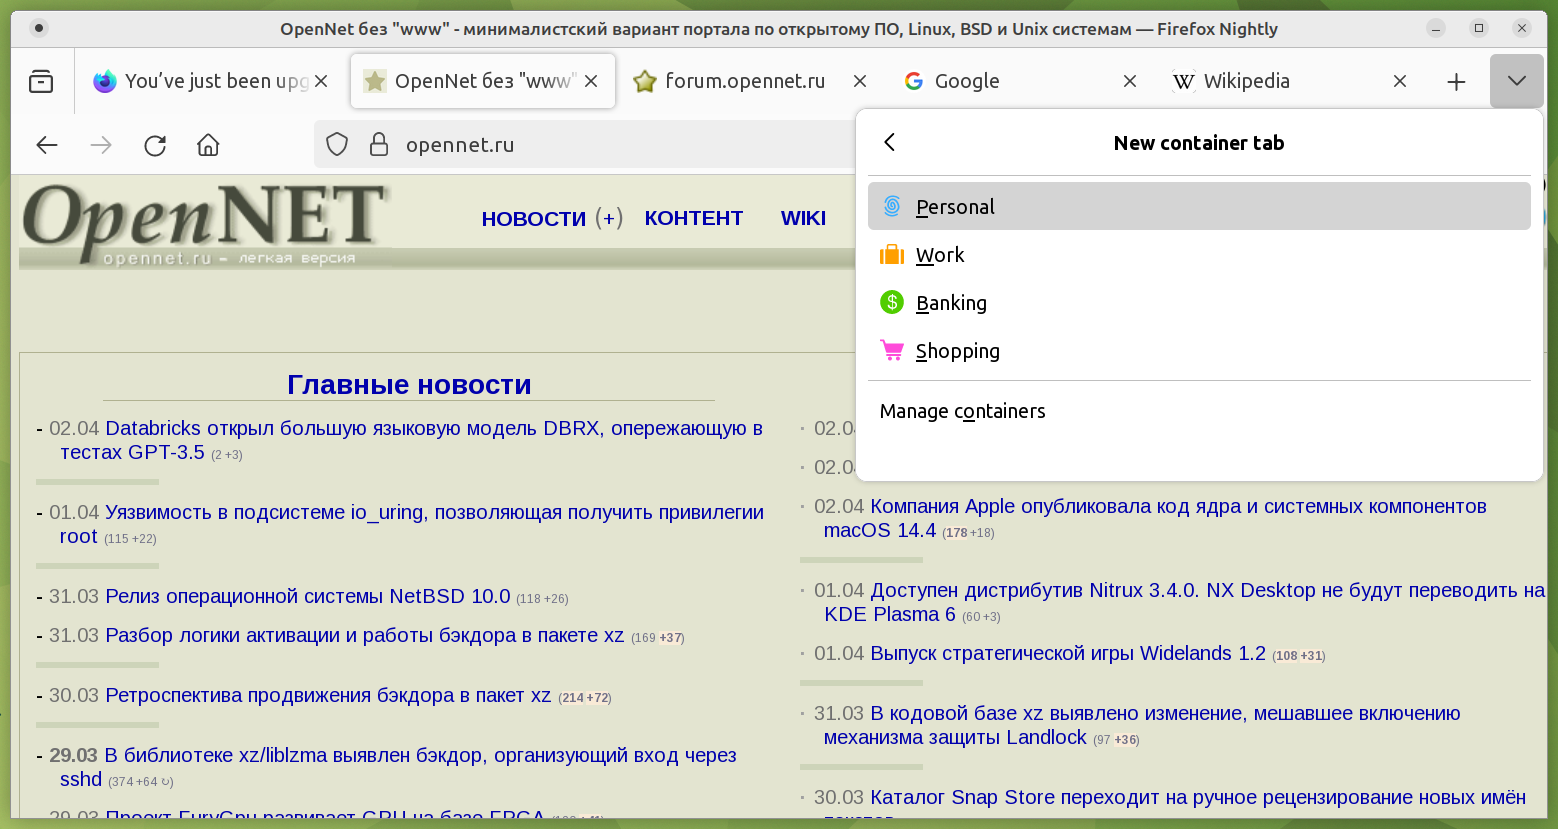
Task: Open the NetBSD 10.0 release article
Action: 307,596
